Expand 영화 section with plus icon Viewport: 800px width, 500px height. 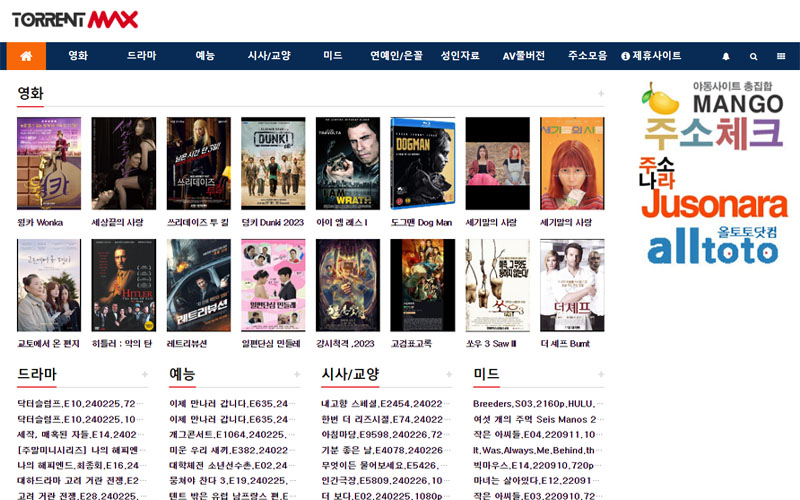click(x=601, y=93)
